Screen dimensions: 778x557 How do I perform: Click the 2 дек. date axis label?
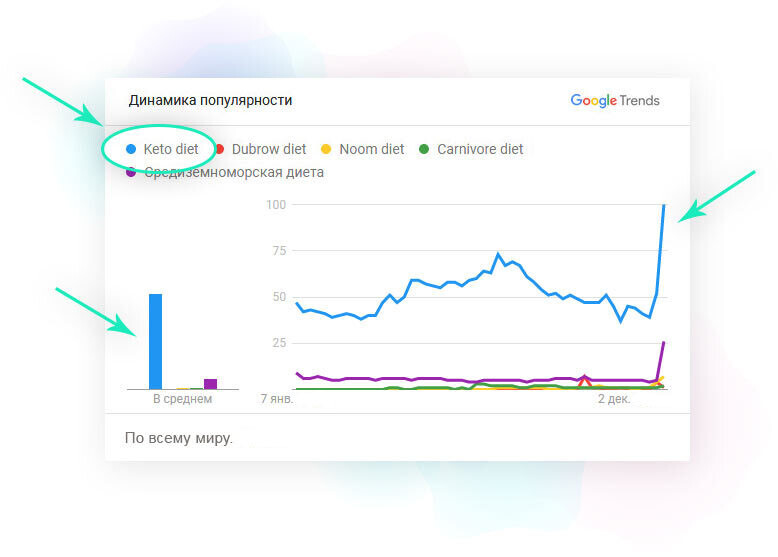[614, 399]
